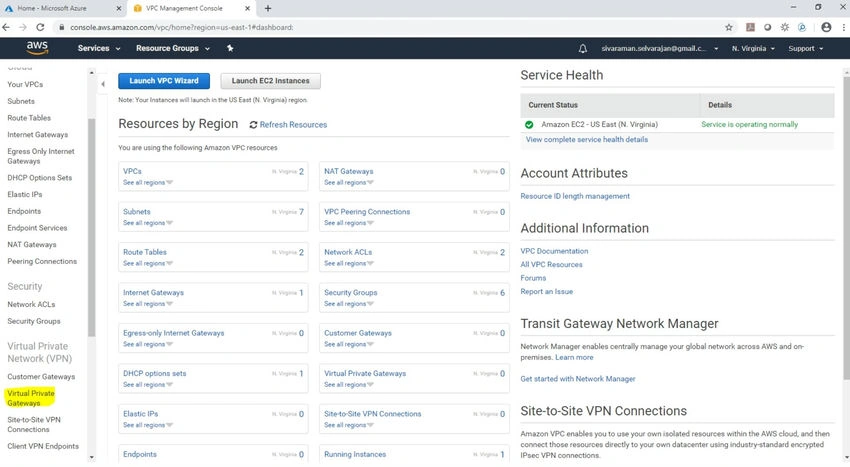Reload the page with browser refresh icon

click(x=40, y=27)
